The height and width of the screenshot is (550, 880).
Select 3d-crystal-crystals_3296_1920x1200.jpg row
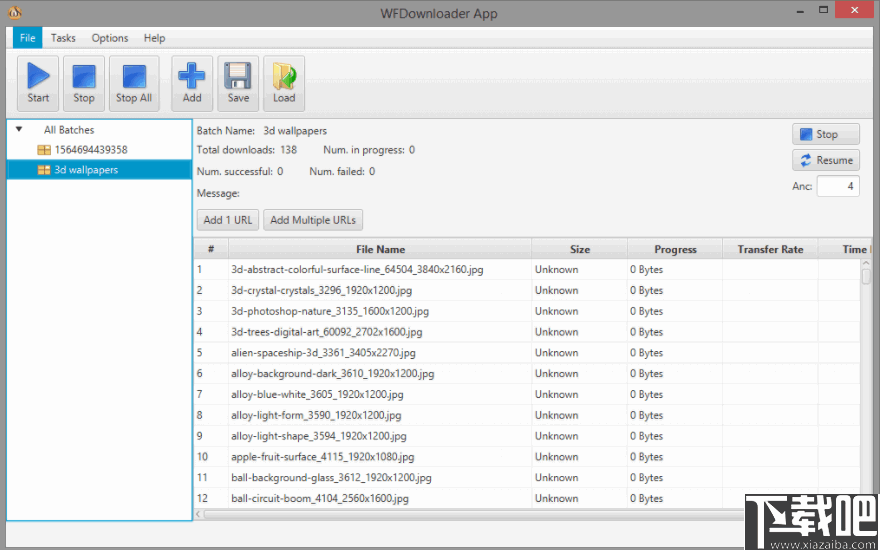[x=527, y=290]
